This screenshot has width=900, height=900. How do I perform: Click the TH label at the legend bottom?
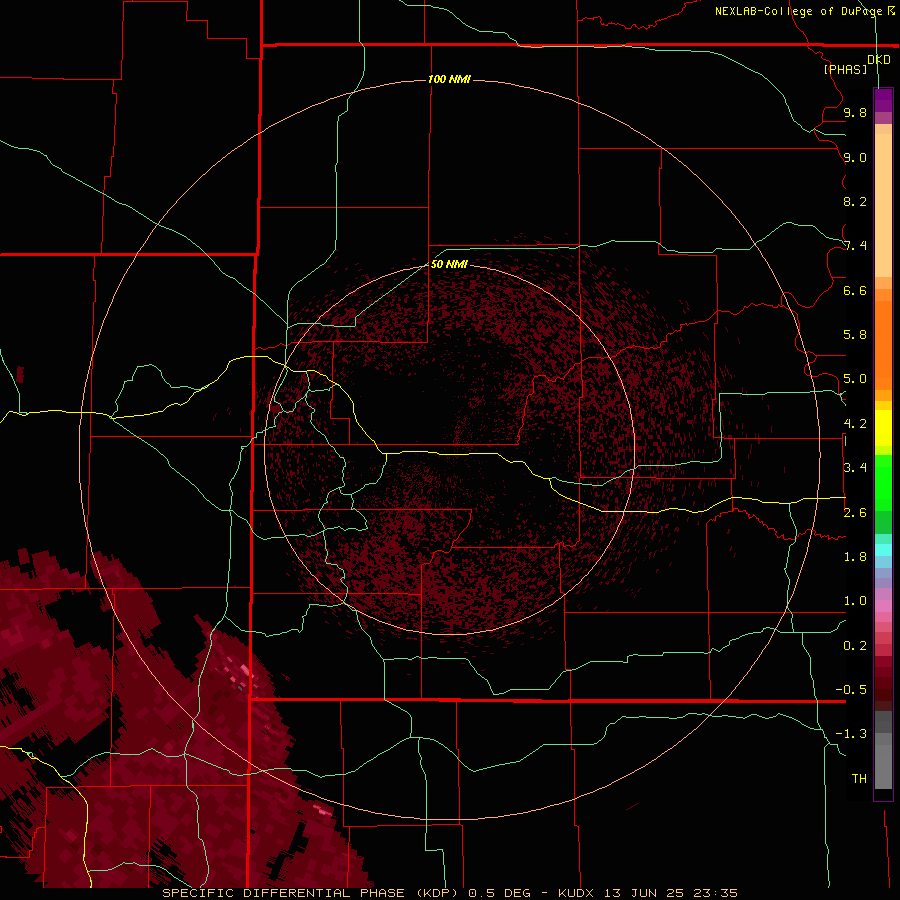(859, 779)
